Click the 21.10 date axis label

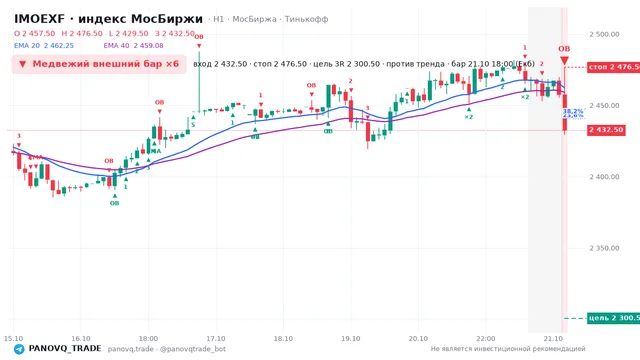(553, 339)
